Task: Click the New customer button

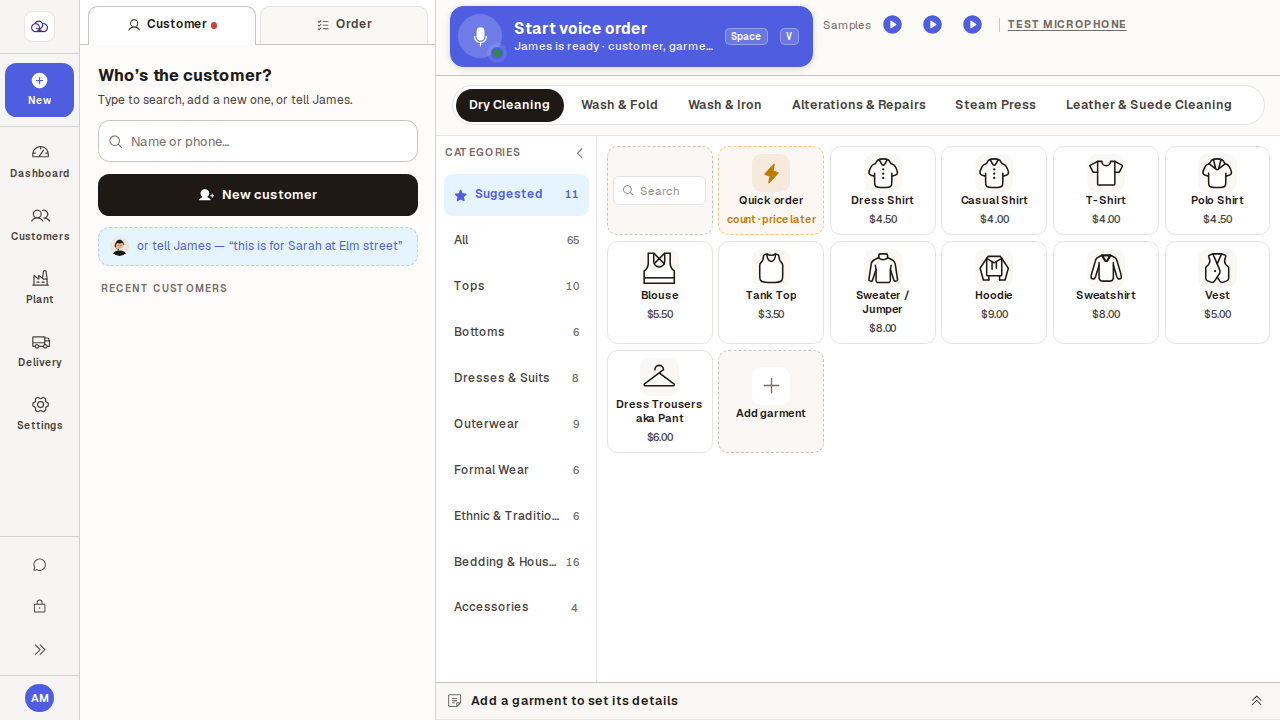Action: coord(258,195)
